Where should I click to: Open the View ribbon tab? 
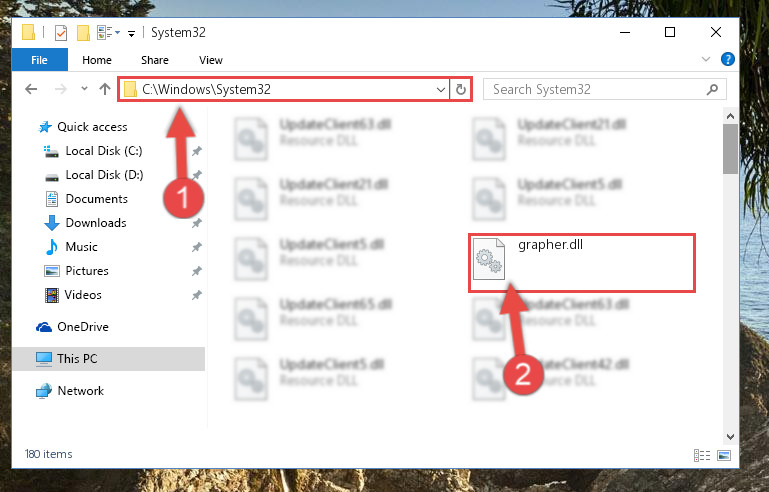pos(210,60)
